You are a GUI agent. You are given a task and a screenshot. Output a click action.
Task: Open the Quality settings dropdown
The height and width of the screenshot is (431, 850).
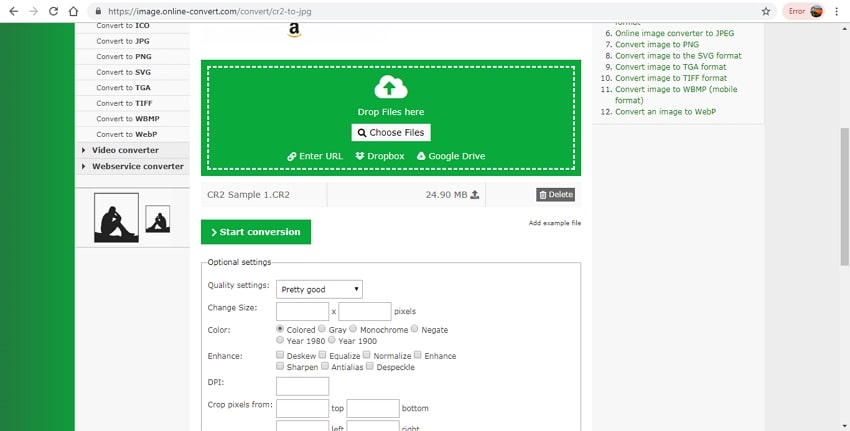click(x=319, y=289)
